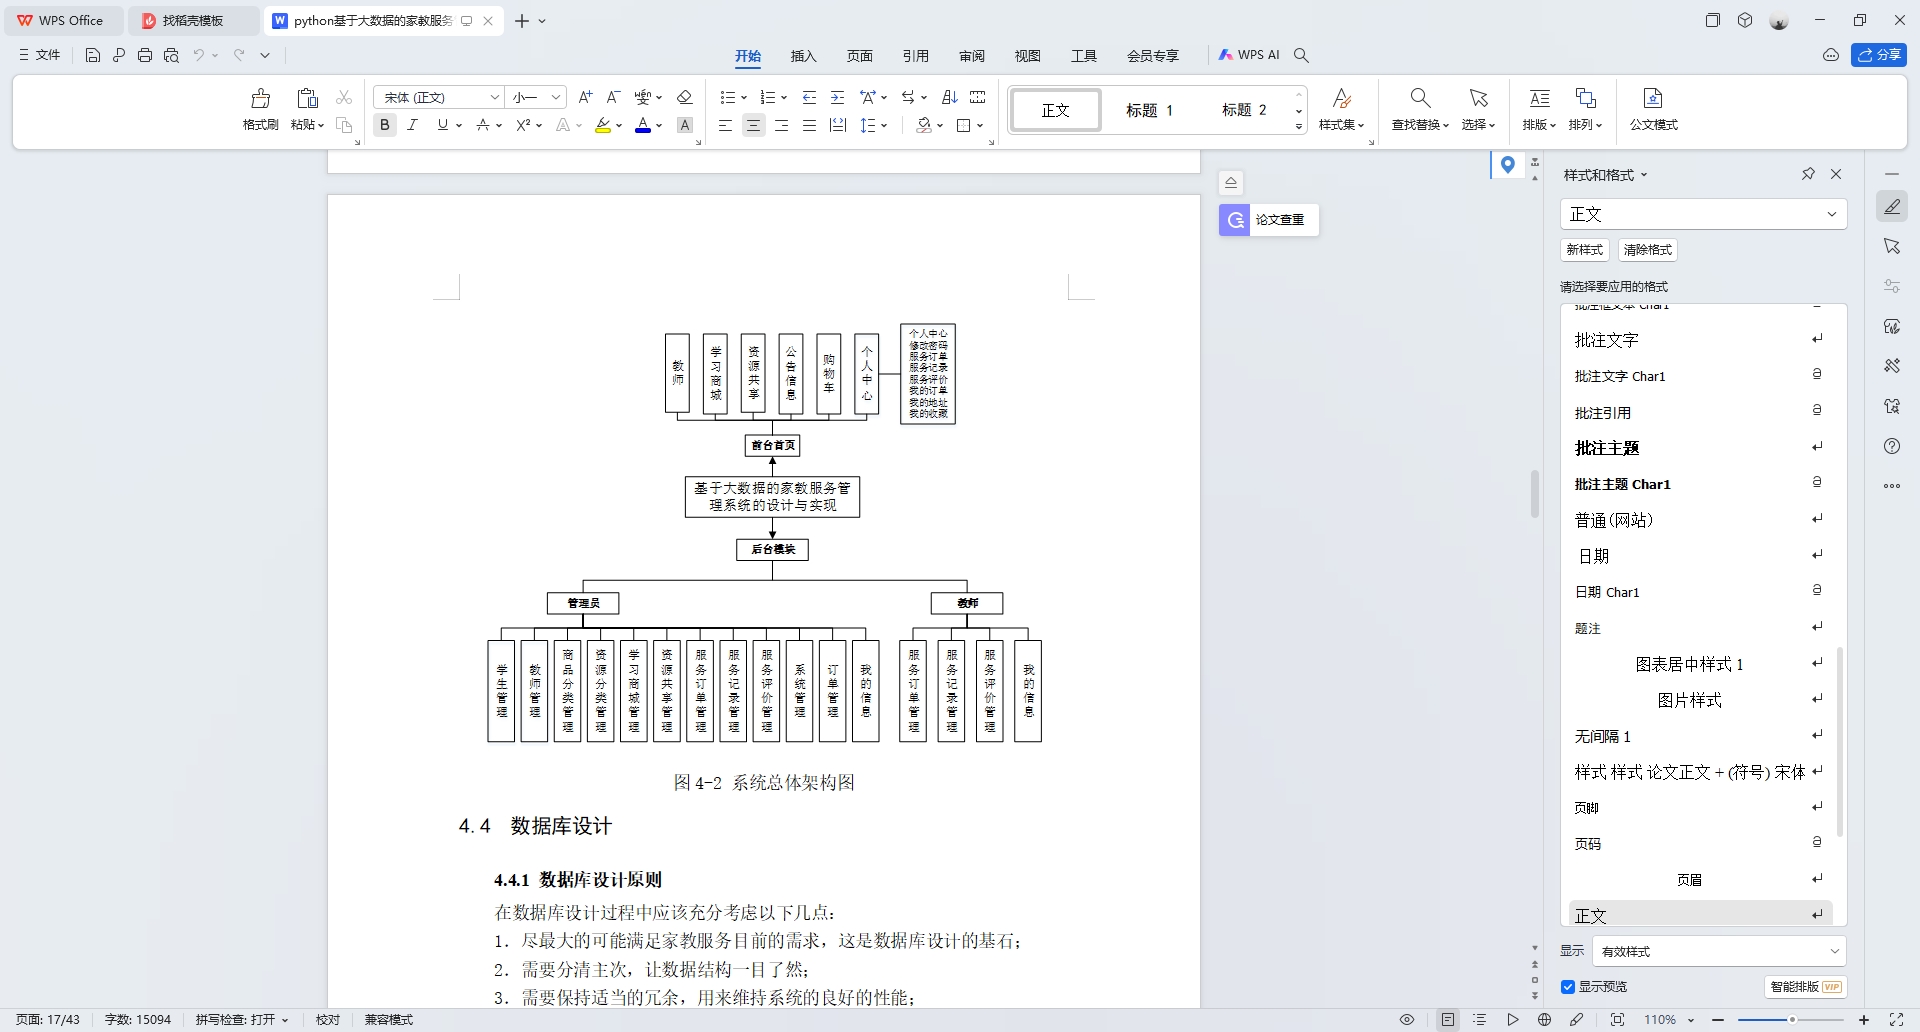Click the Format Painter icon
The height and width of the screenshot is (1032, 1920).
(260, 99)
